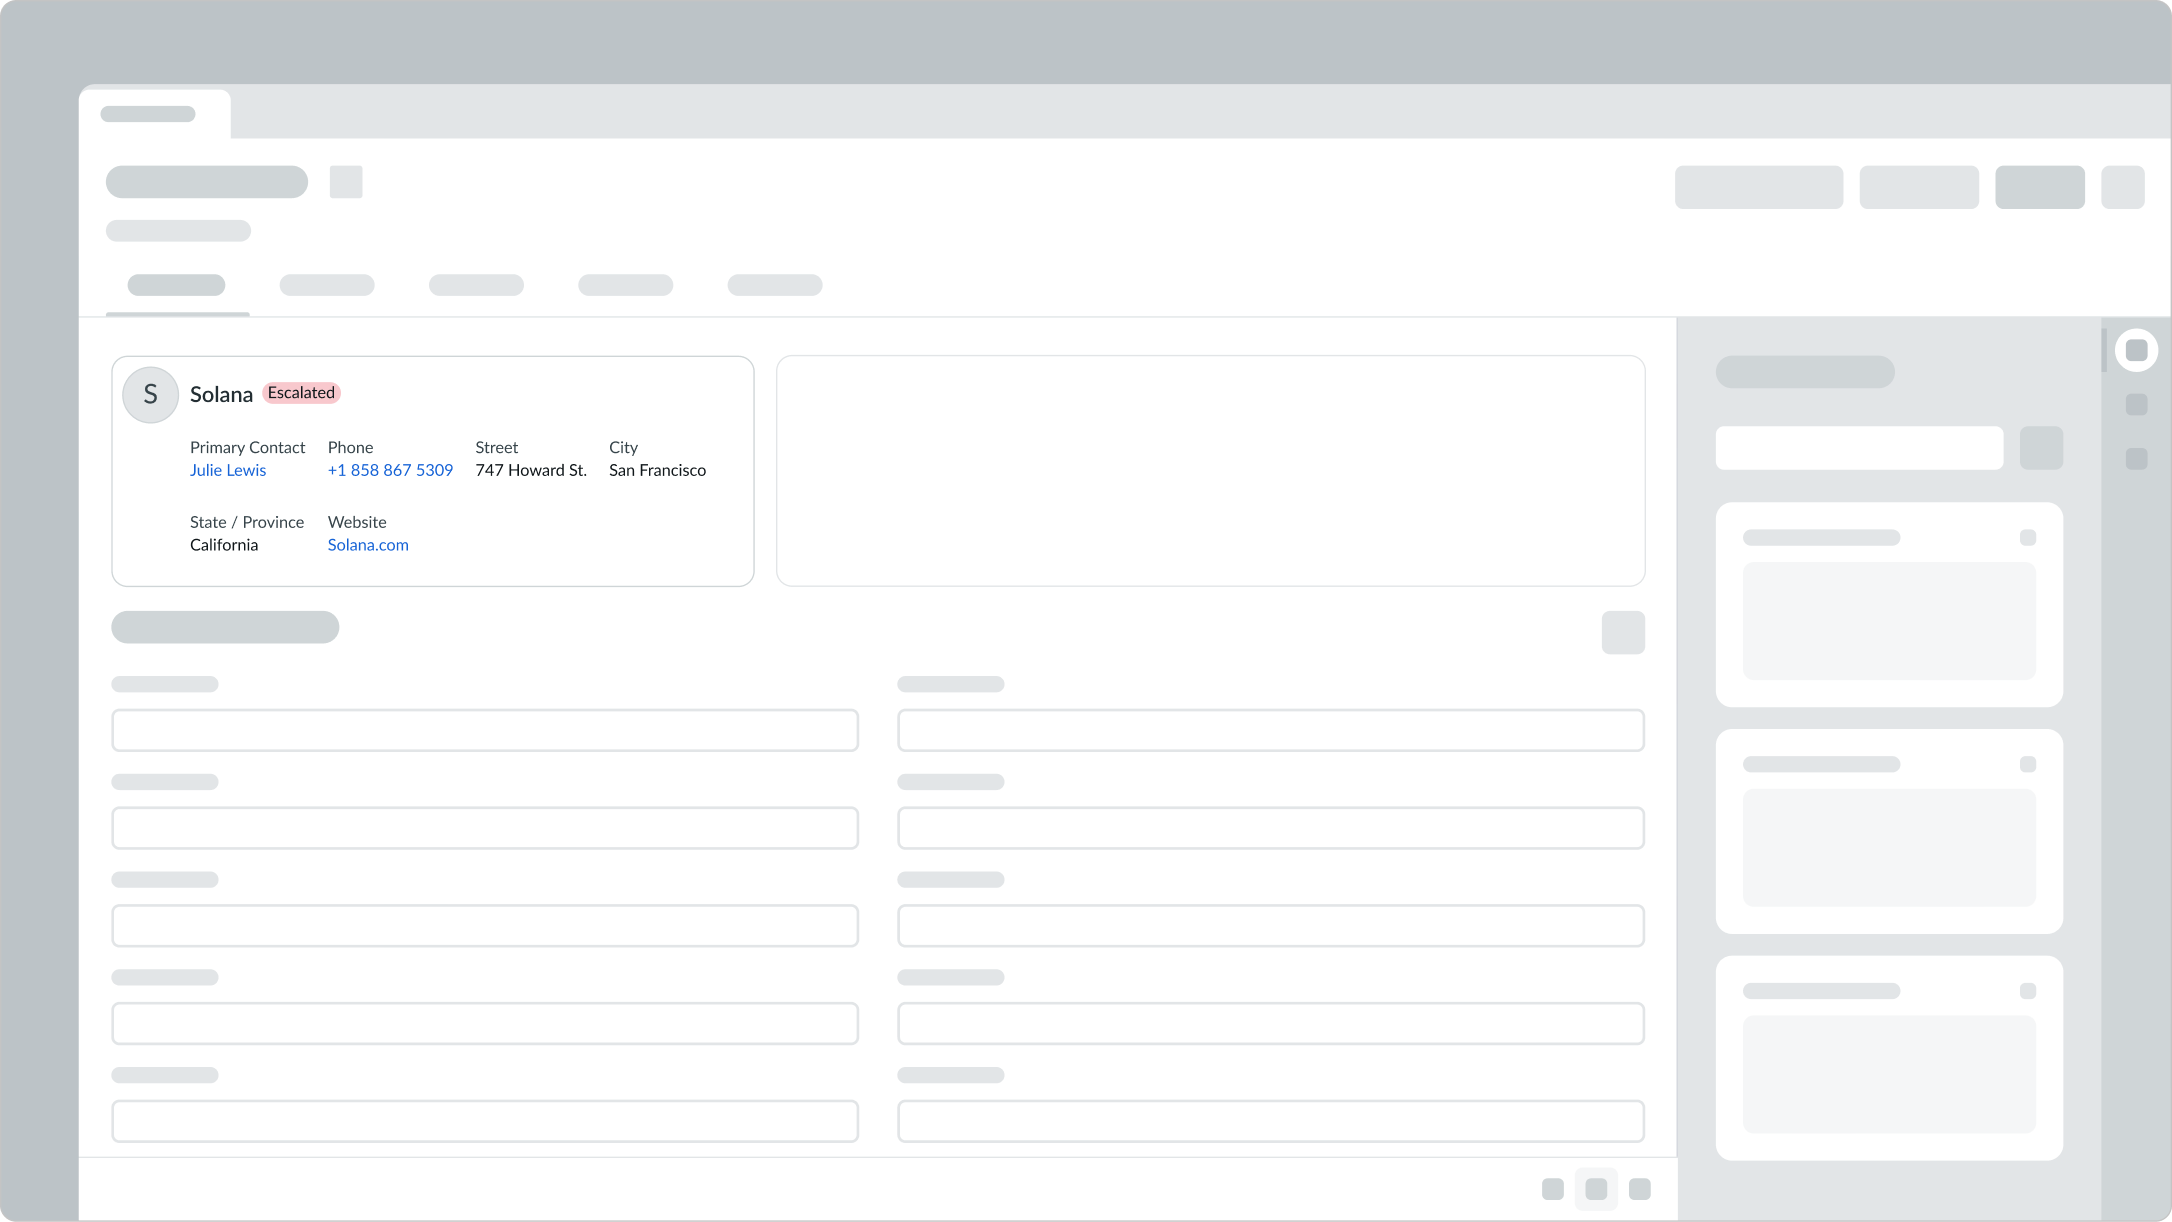The width and height of the screenshot is (2172, 1222).
Task: Open the rightmost control in the top toolbar
Action: point(2124,187)
